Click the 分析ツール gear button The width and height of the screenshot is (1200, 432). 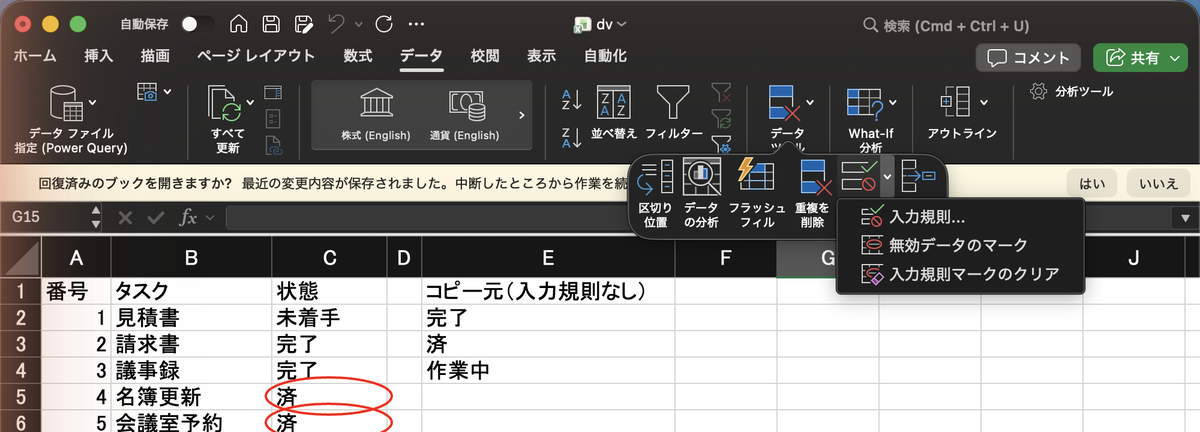(x=1071, y=92)
